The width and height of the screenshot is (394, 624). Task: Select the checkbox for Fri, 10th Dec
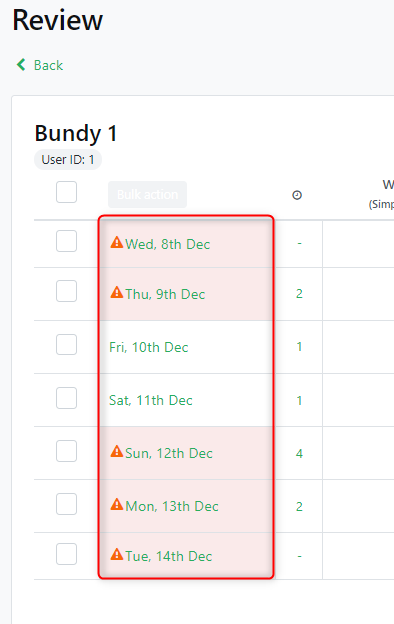[66, 344]
